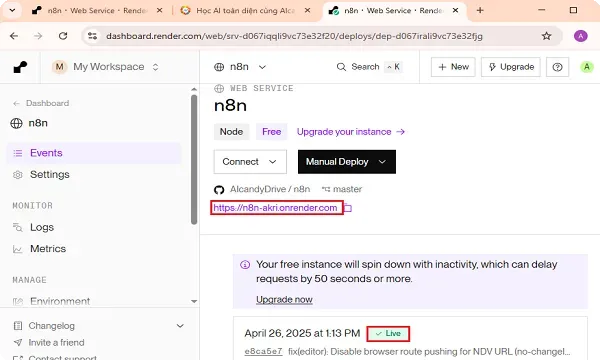Switch to the Học AI toàn diện tab
The image size is (600, 360).
(245, 11)
